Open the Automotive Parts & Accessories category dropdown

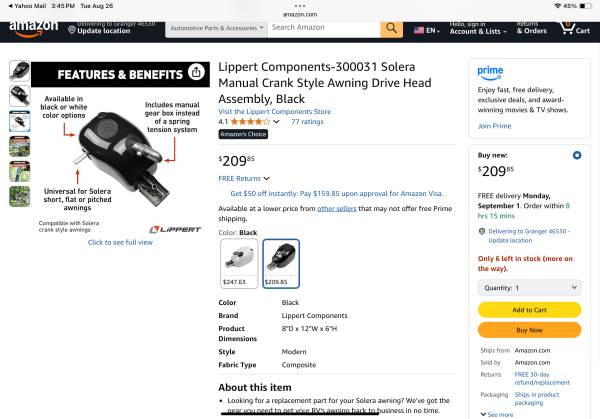coord(217,28)
